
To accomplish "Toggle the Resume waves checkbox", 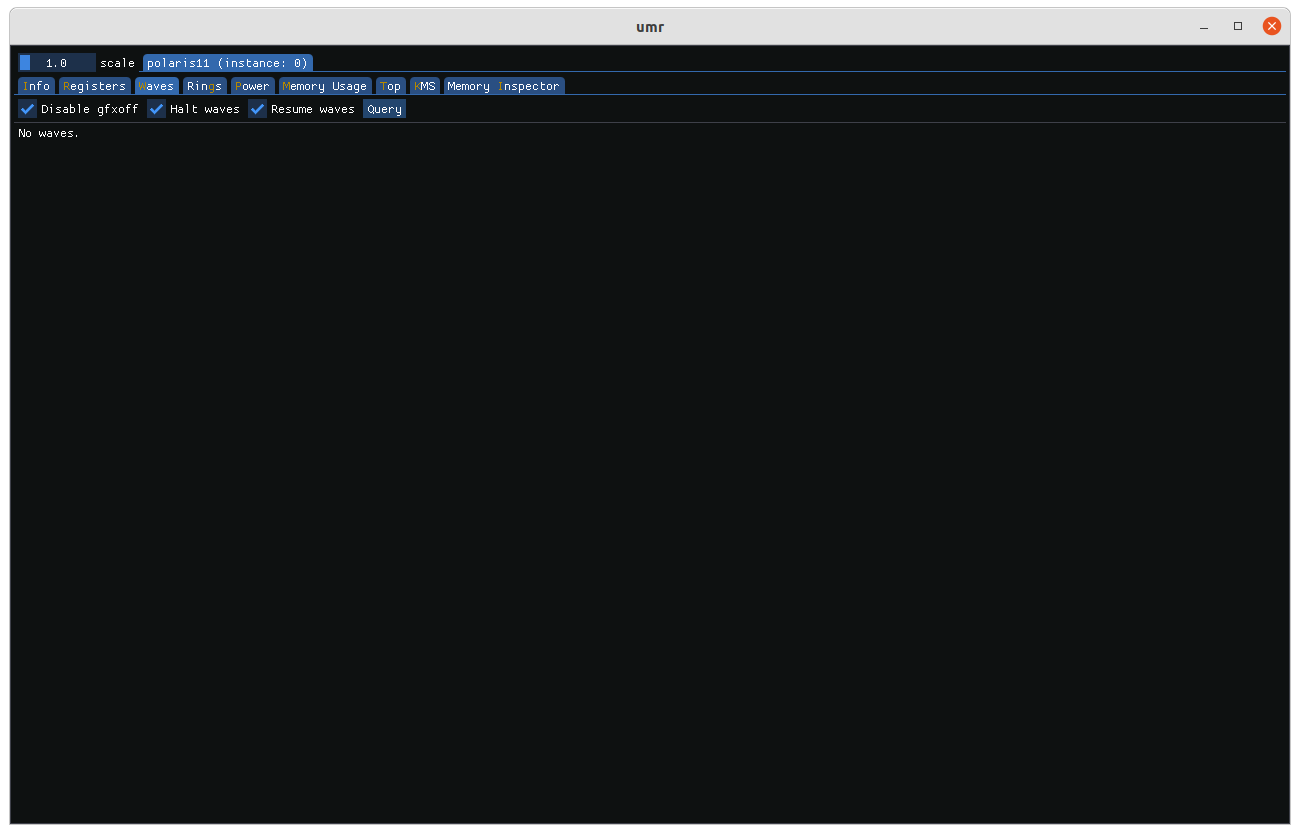I will 258,109.
